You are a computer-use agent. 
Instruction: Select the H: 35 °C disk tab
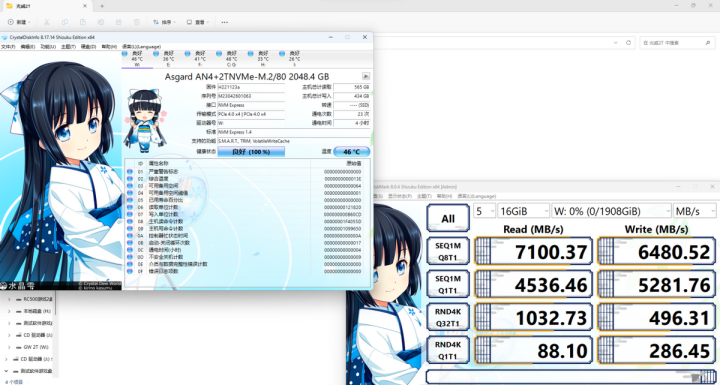(x=263, y=59)
